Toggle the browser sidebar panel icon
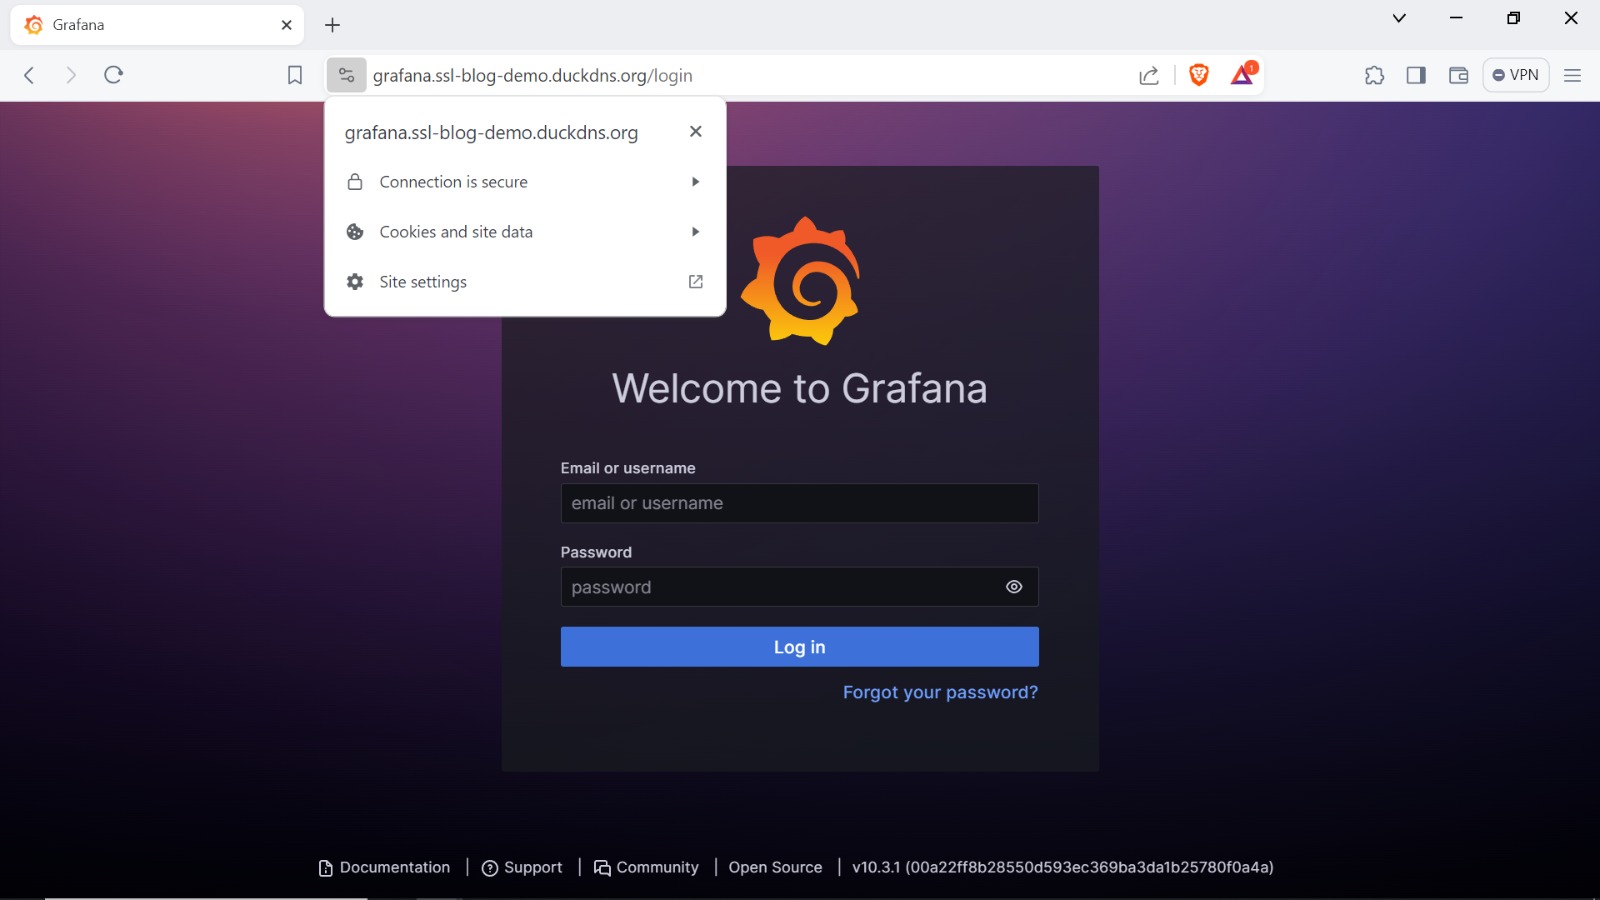Viewport: 1600px width, 900px height. 1416,75
